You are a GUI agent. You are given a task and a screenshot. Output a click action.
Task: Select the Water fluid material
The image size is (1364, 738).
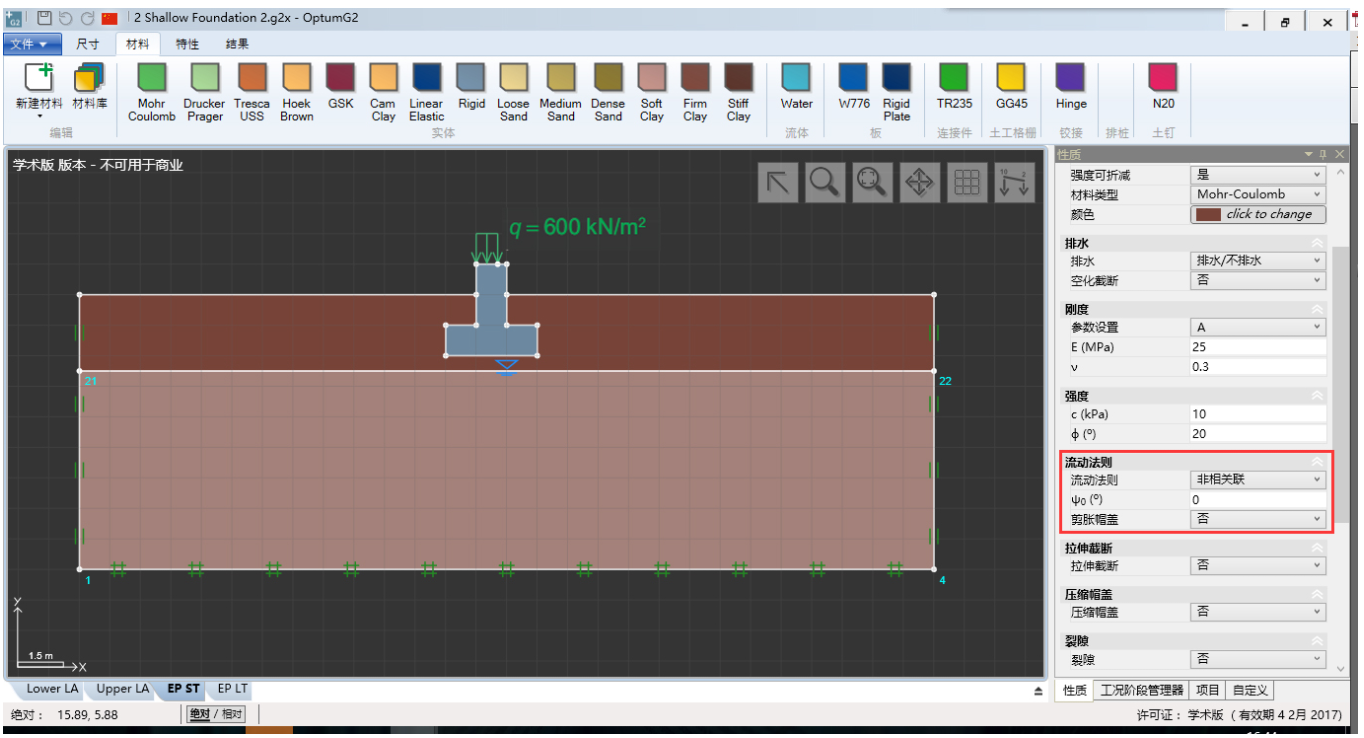796,78
